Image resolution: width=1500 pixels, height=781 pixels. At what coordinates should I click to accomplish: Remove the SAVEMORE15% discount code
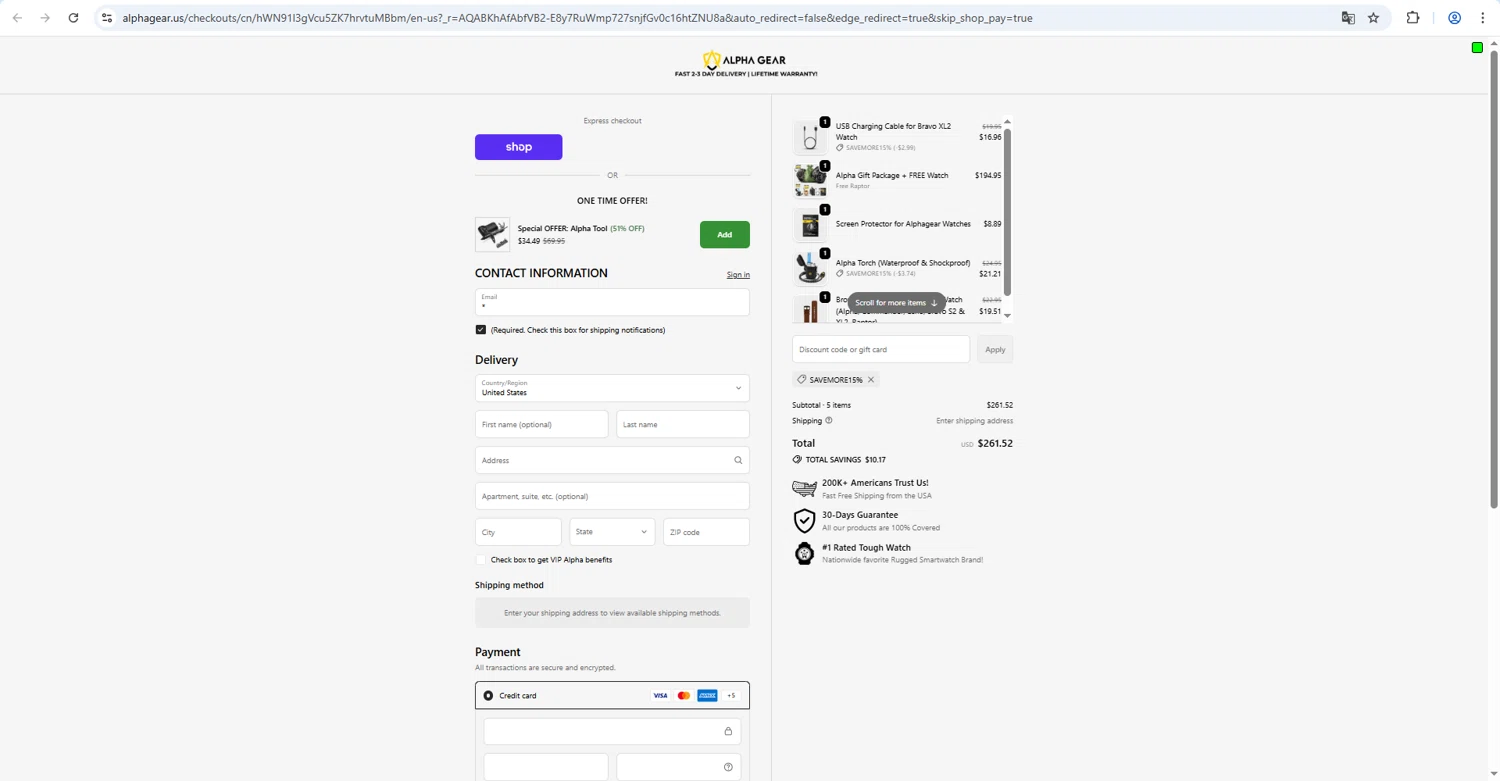[x=871, y=380]
